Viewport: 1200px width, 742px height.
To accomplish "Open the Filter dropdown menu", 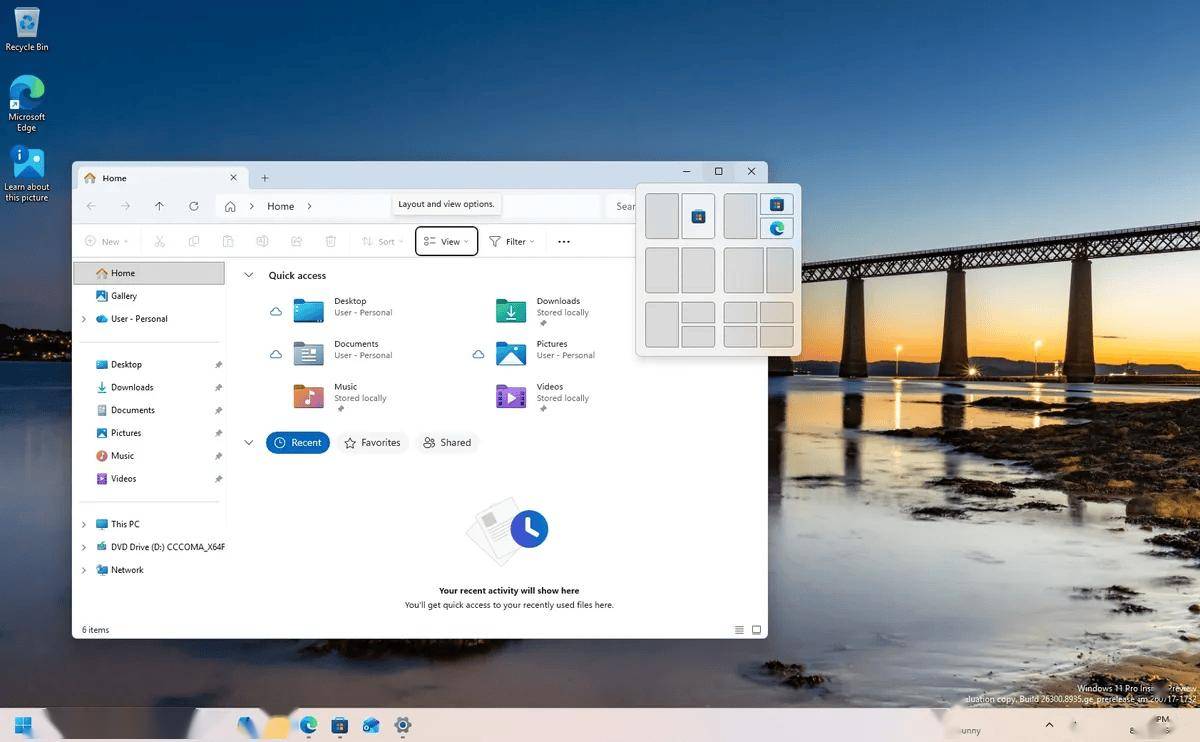I will coord(511,241).
